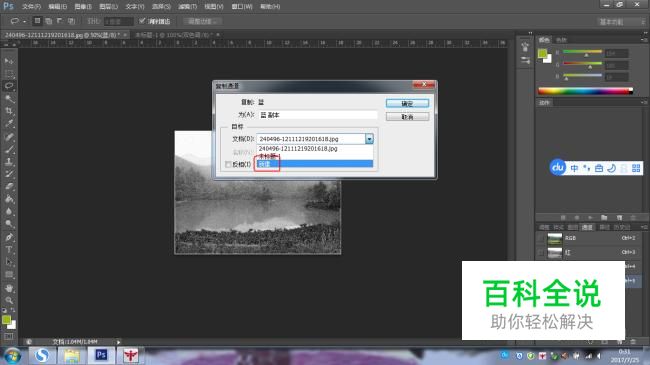Open the Lasso tool preset picker arrow
650x365 pixels.
(24, 21)
